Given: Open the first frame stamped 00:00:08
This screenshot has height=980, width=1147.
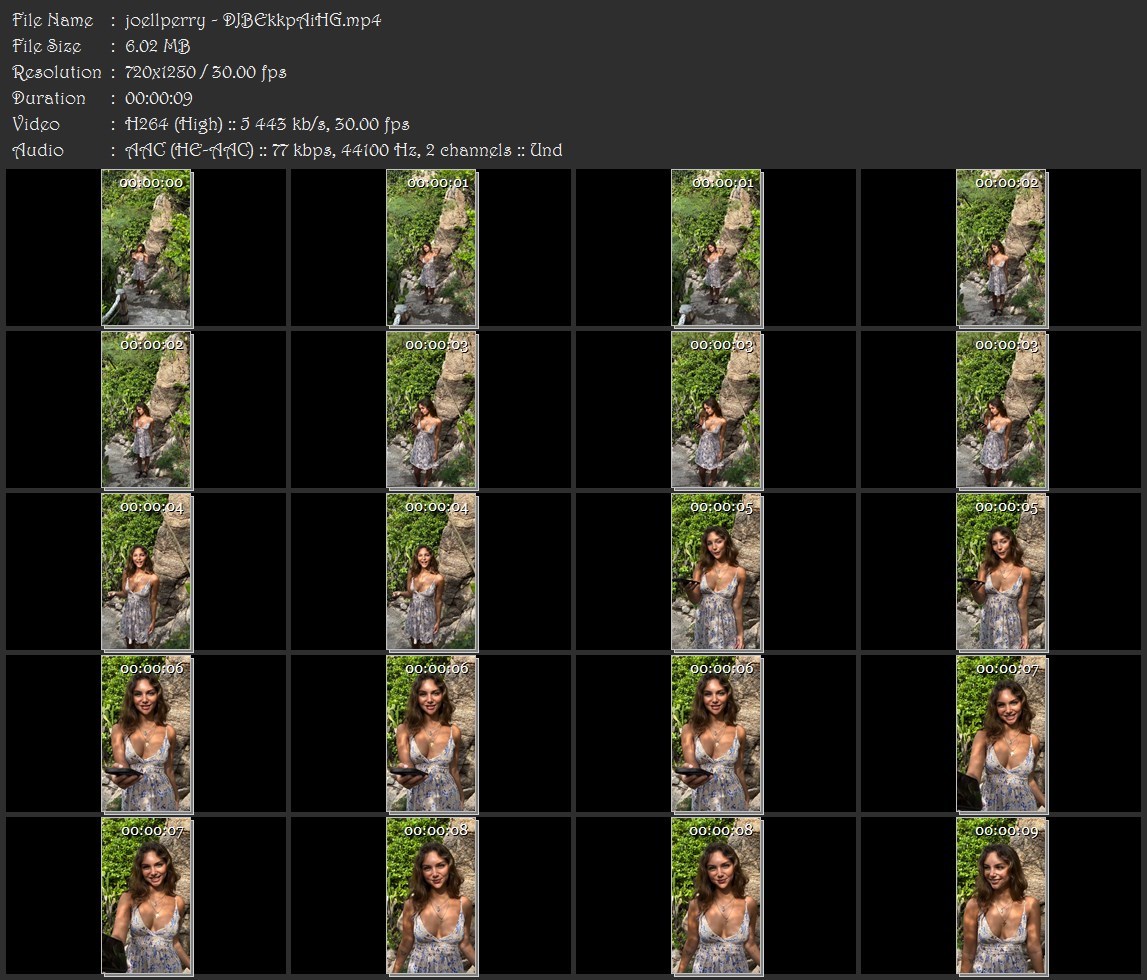Looking at the screenshot, I should 432,895.
